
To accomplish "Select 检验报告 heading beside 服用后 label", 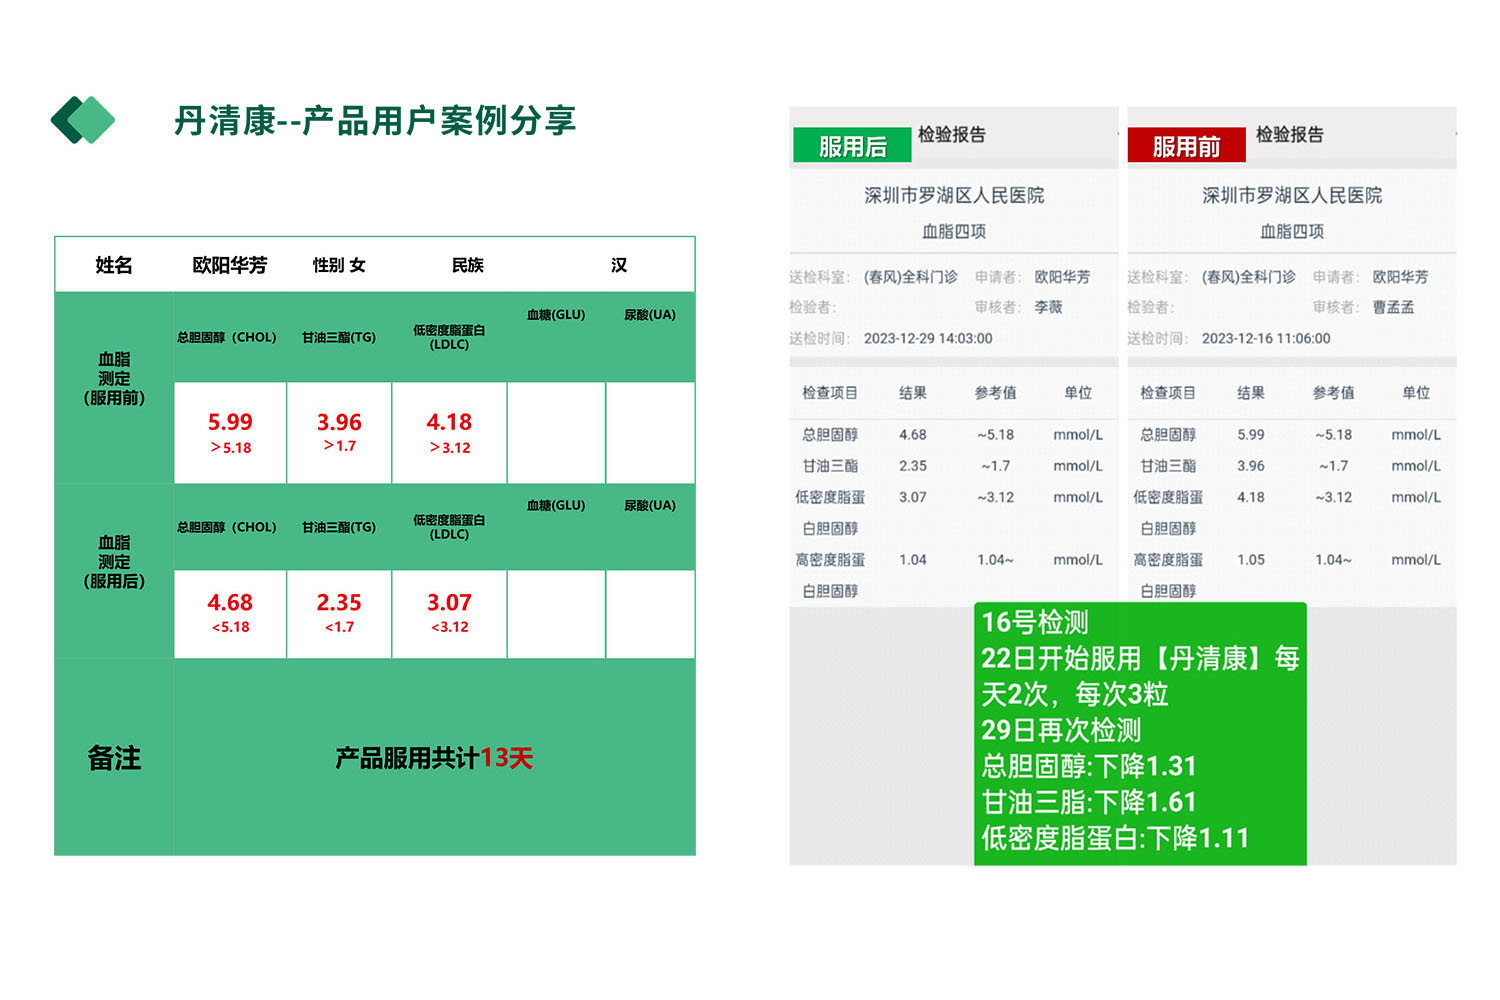I will 952,134.
